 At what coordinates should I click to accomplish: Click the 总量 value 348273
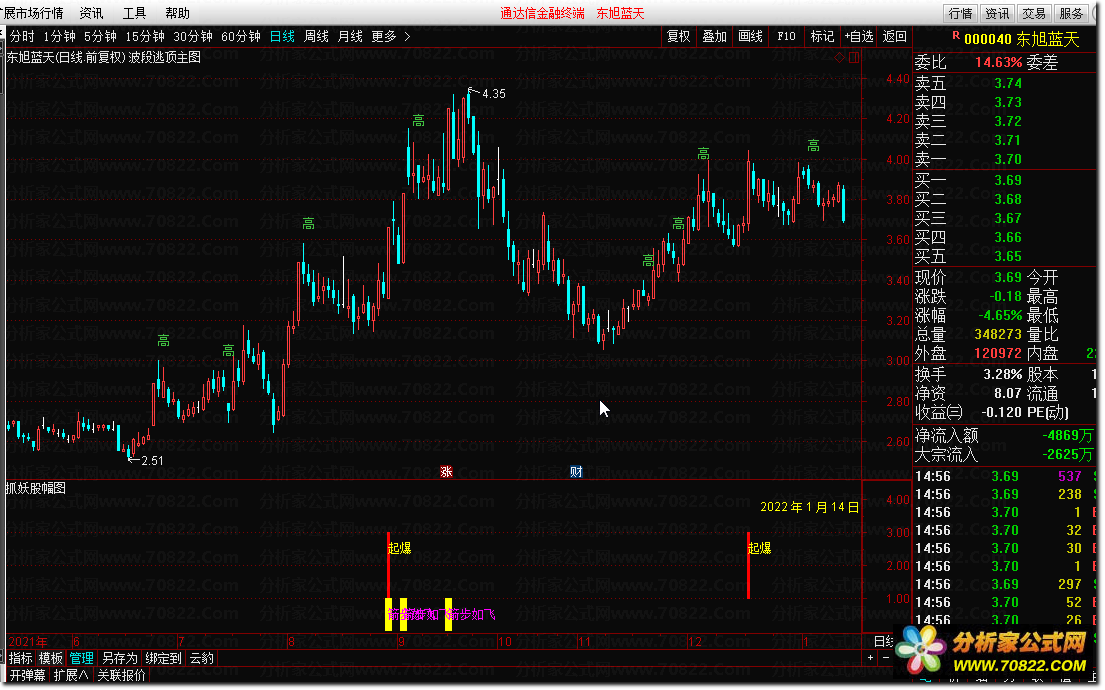coord(998,334)
